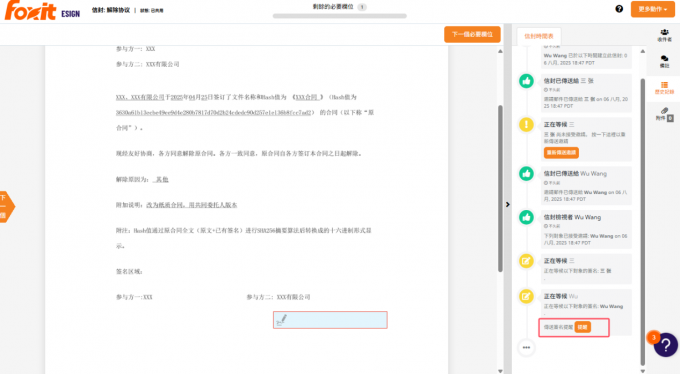Click the required-fields progress bar in the header
Screen dimensions: 680x374
[340, 16]
